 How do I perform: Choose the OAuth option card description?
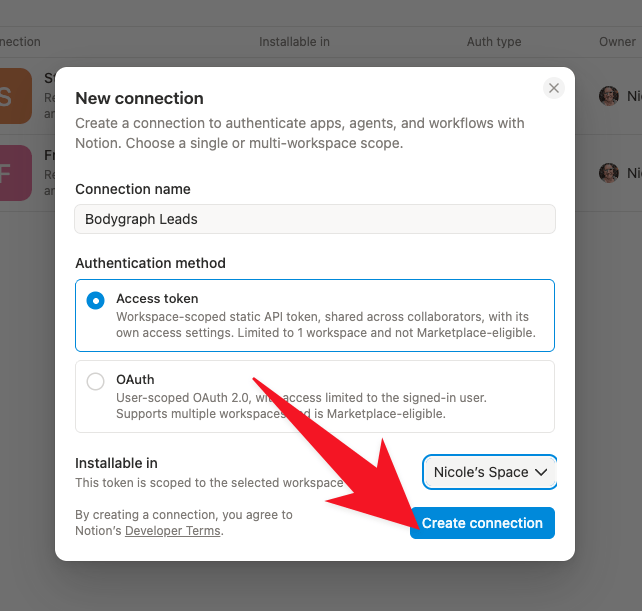[301, 406]
